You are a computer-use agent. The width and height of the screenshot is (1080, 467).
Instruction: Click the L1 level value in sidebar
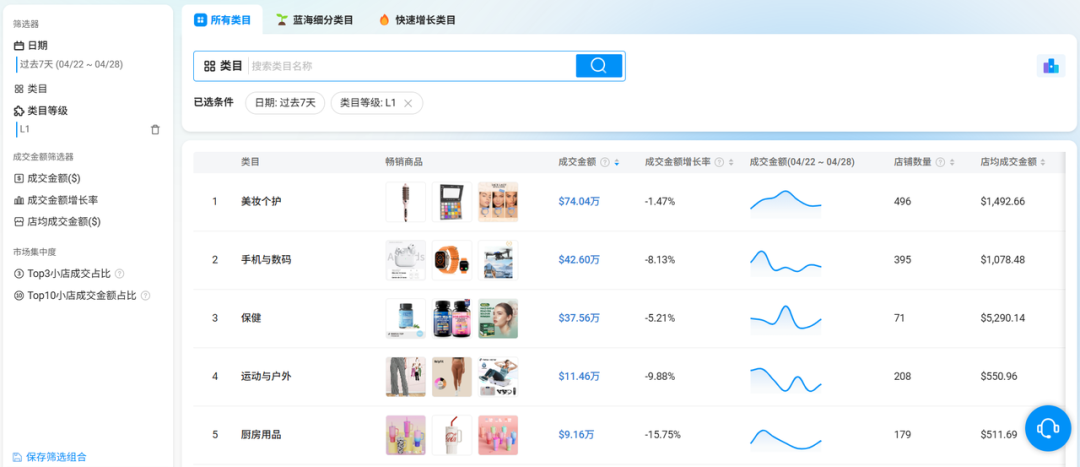(25, 129)
